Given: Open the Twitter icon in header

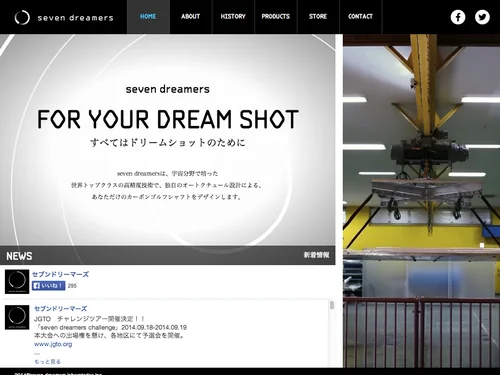Looking at the screenshot, I should click(x=482, y=17).
